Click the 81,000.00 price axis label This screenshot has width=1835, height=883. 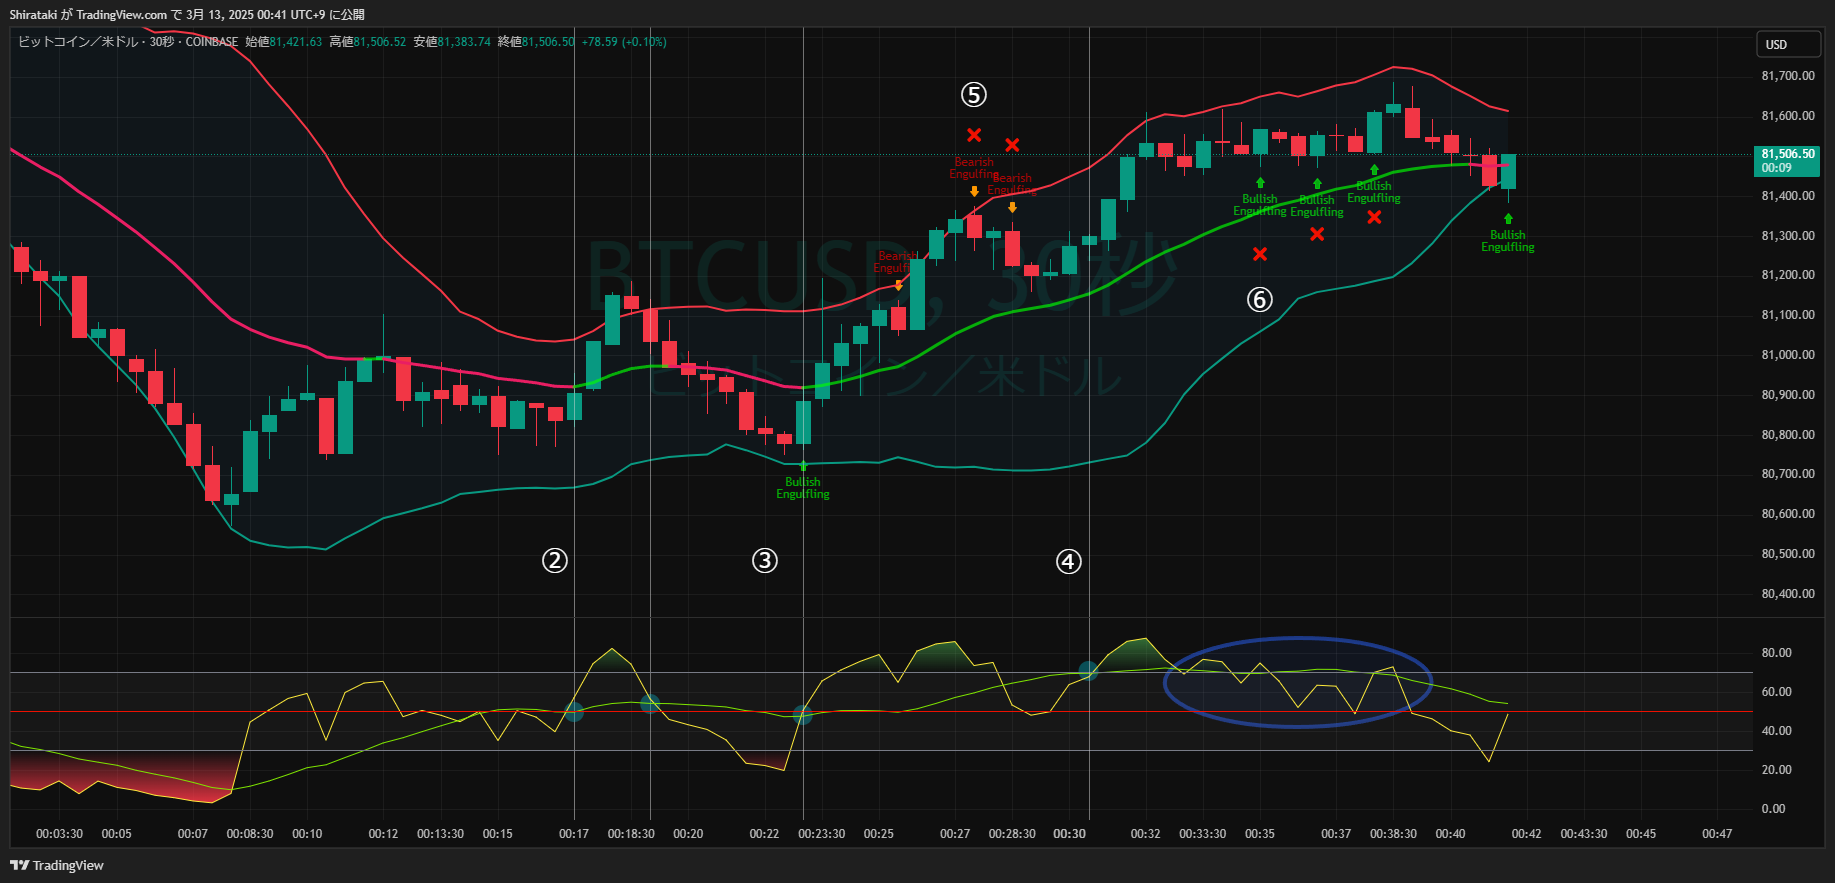point(1788,355)
